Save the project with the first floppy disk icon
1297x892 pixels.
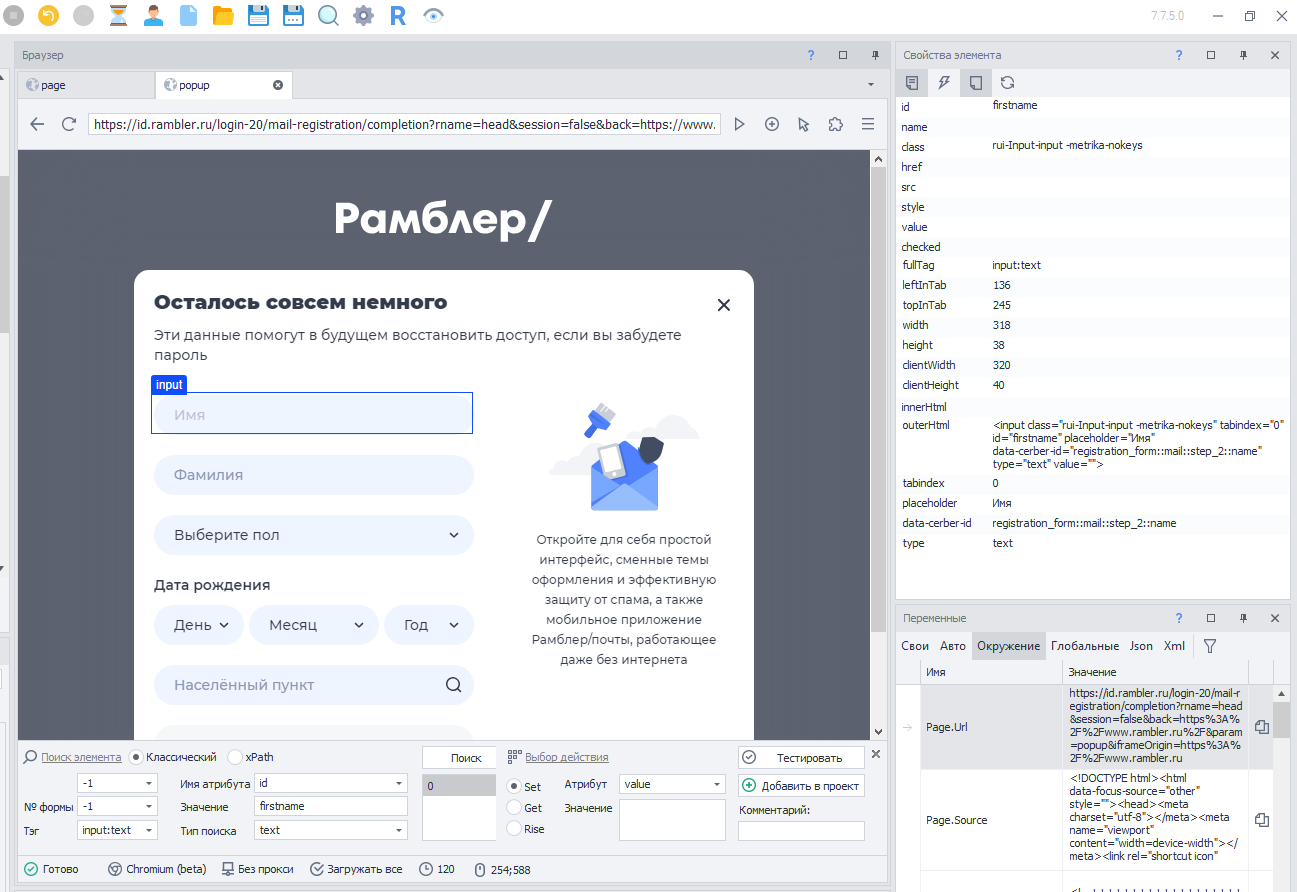pyautogui.click(x=257, y=15)
